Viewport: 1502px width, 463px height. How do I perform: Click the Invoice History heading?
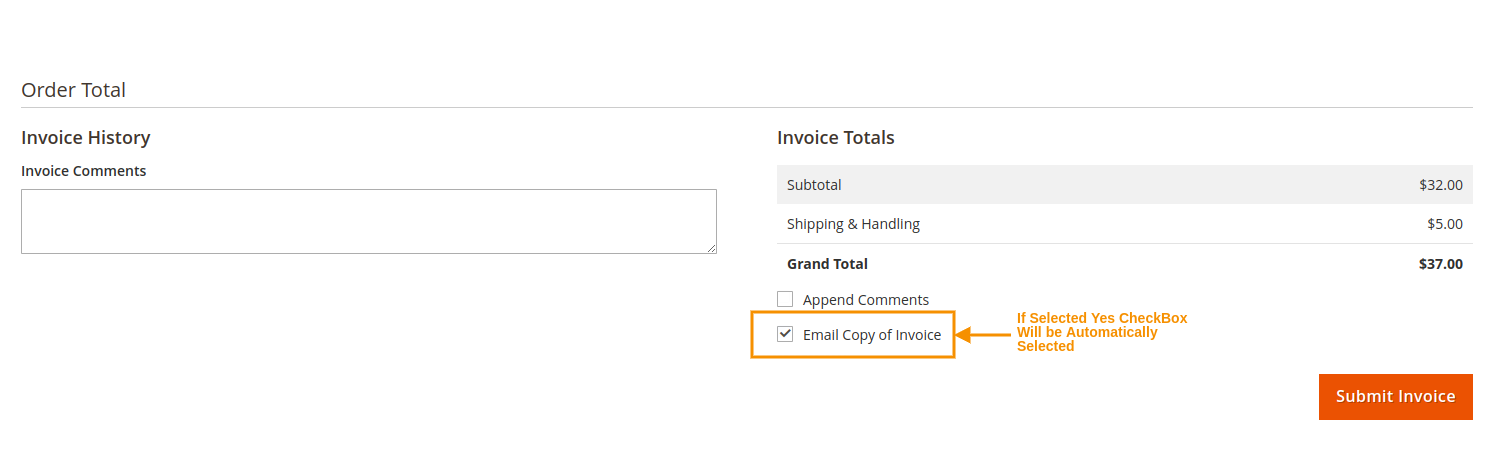point(85,137)
